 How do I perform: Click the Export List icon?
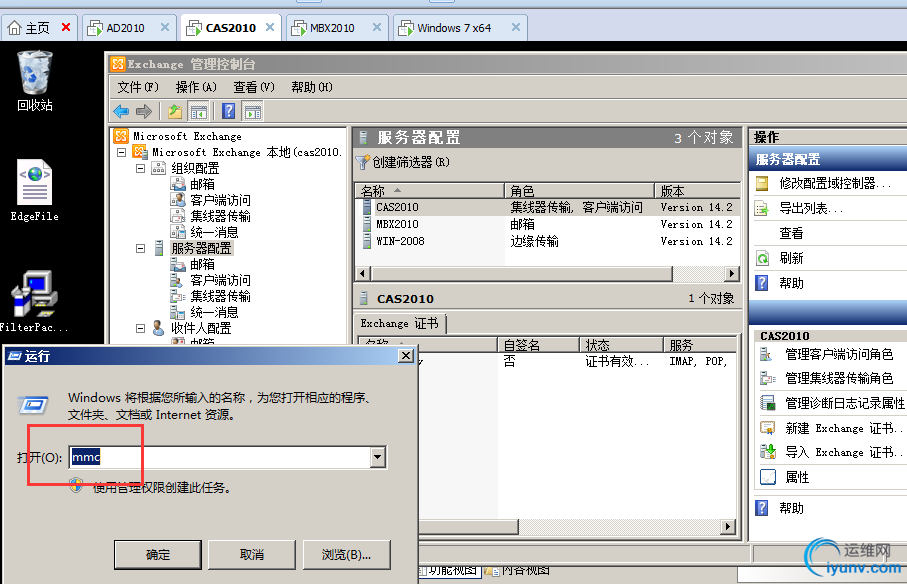pos(762,208)
